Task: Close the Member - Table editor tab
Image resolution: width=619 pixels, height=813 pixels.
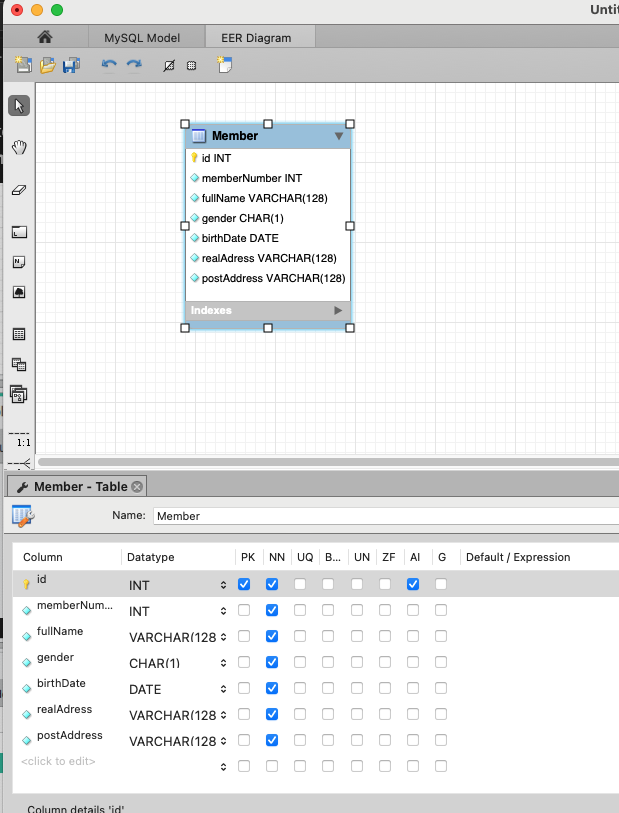Action: 138,487
